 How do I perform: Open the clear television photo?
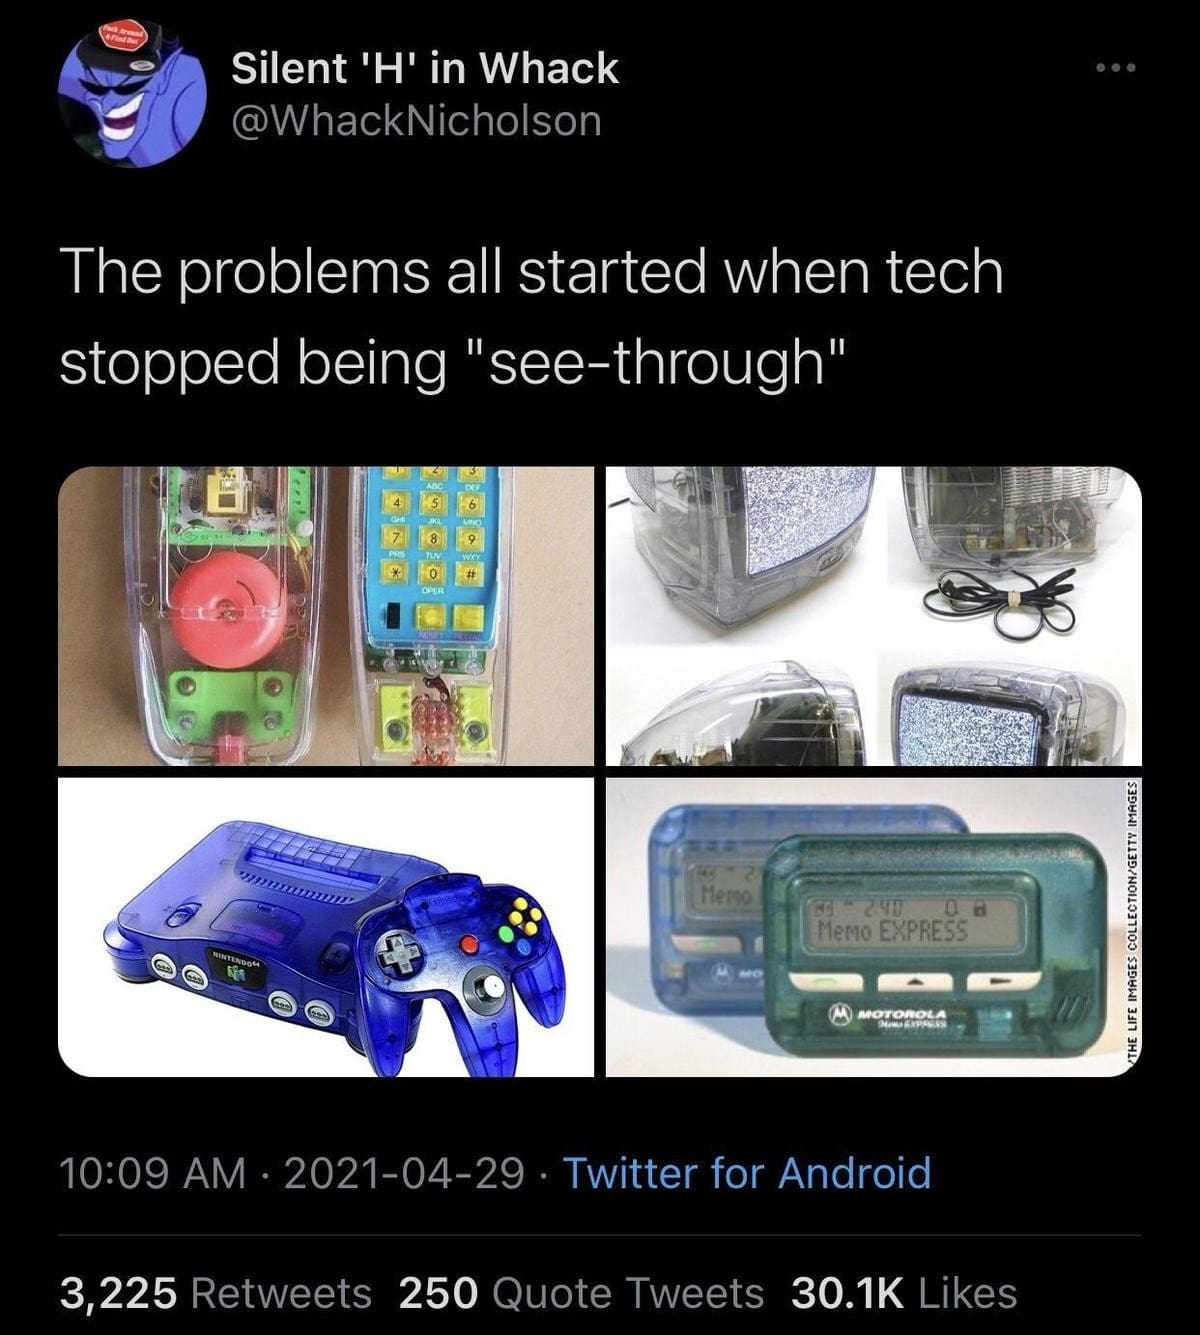pyautogui.click(x=874, y=616)
